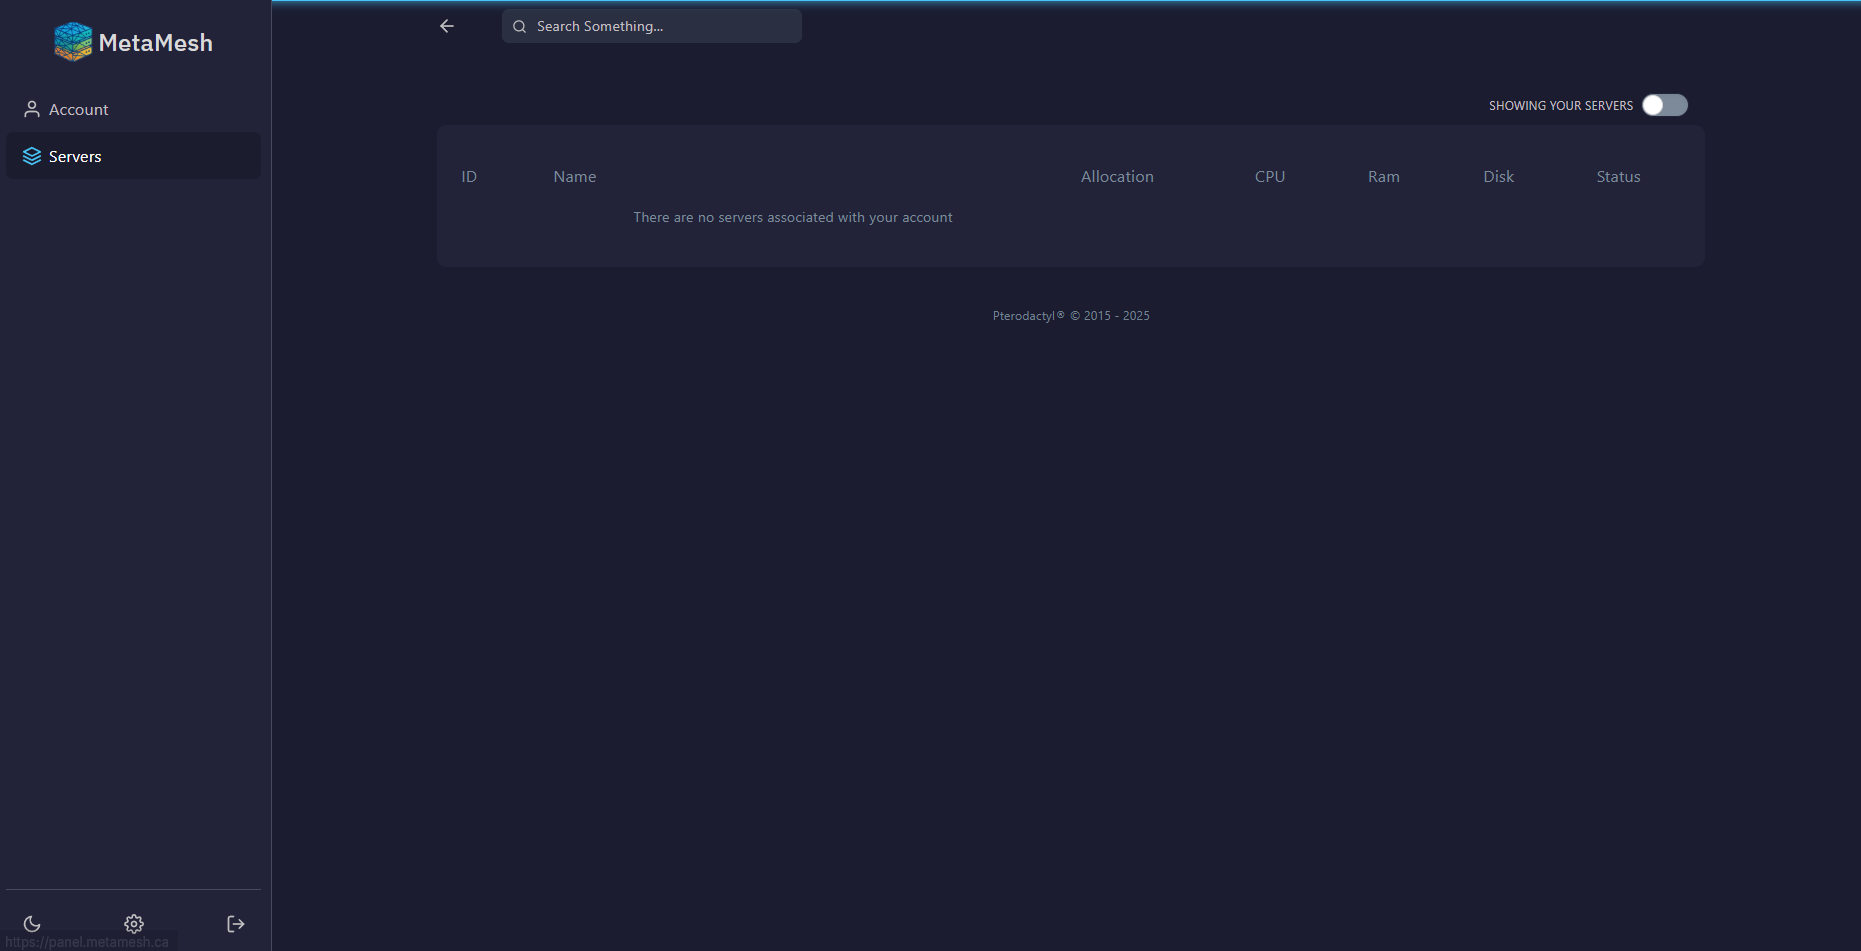Toggle the Showing Your Servers switch
This screenshot has width=1861, height=951.
[1664, 105]
